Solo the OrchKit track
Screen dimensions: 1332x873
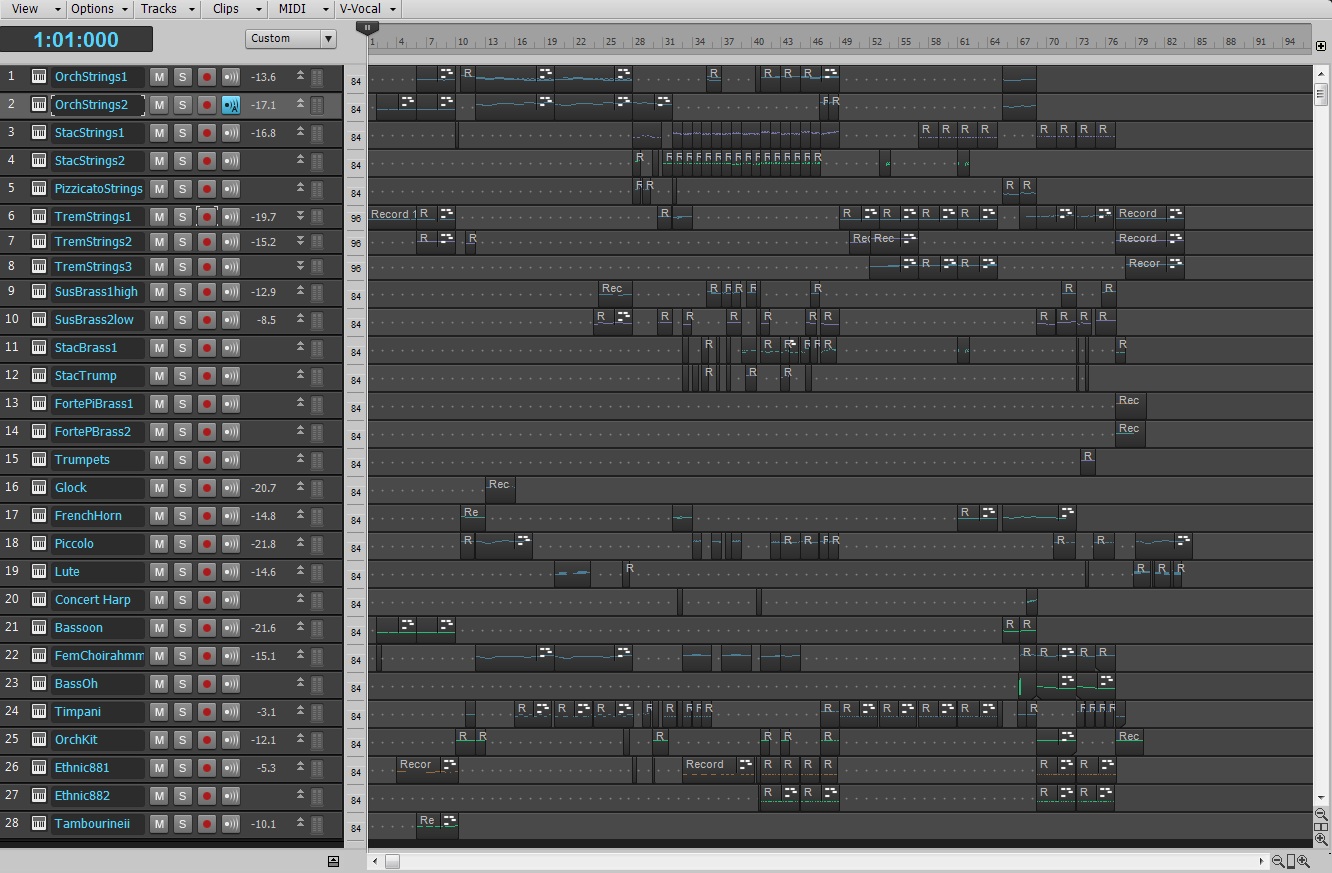tap(182, 740)
